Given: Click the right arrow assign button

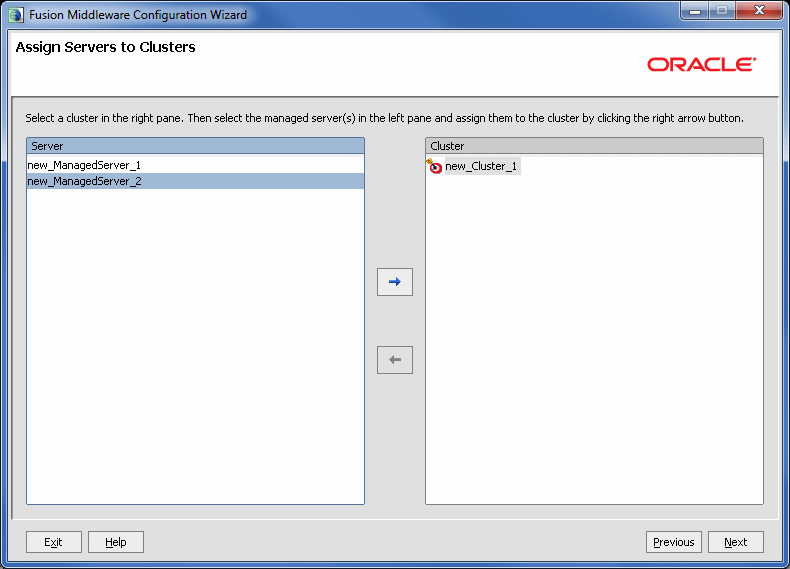Looking at the screenshot, I should click(394, 282).
